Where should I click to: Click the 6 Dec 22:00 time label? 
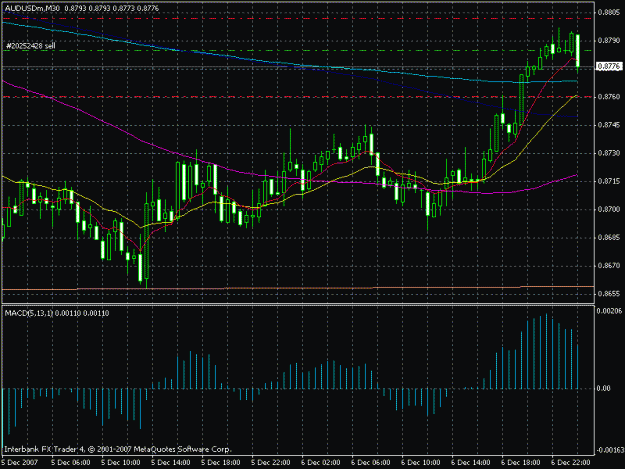click(571, 463)
